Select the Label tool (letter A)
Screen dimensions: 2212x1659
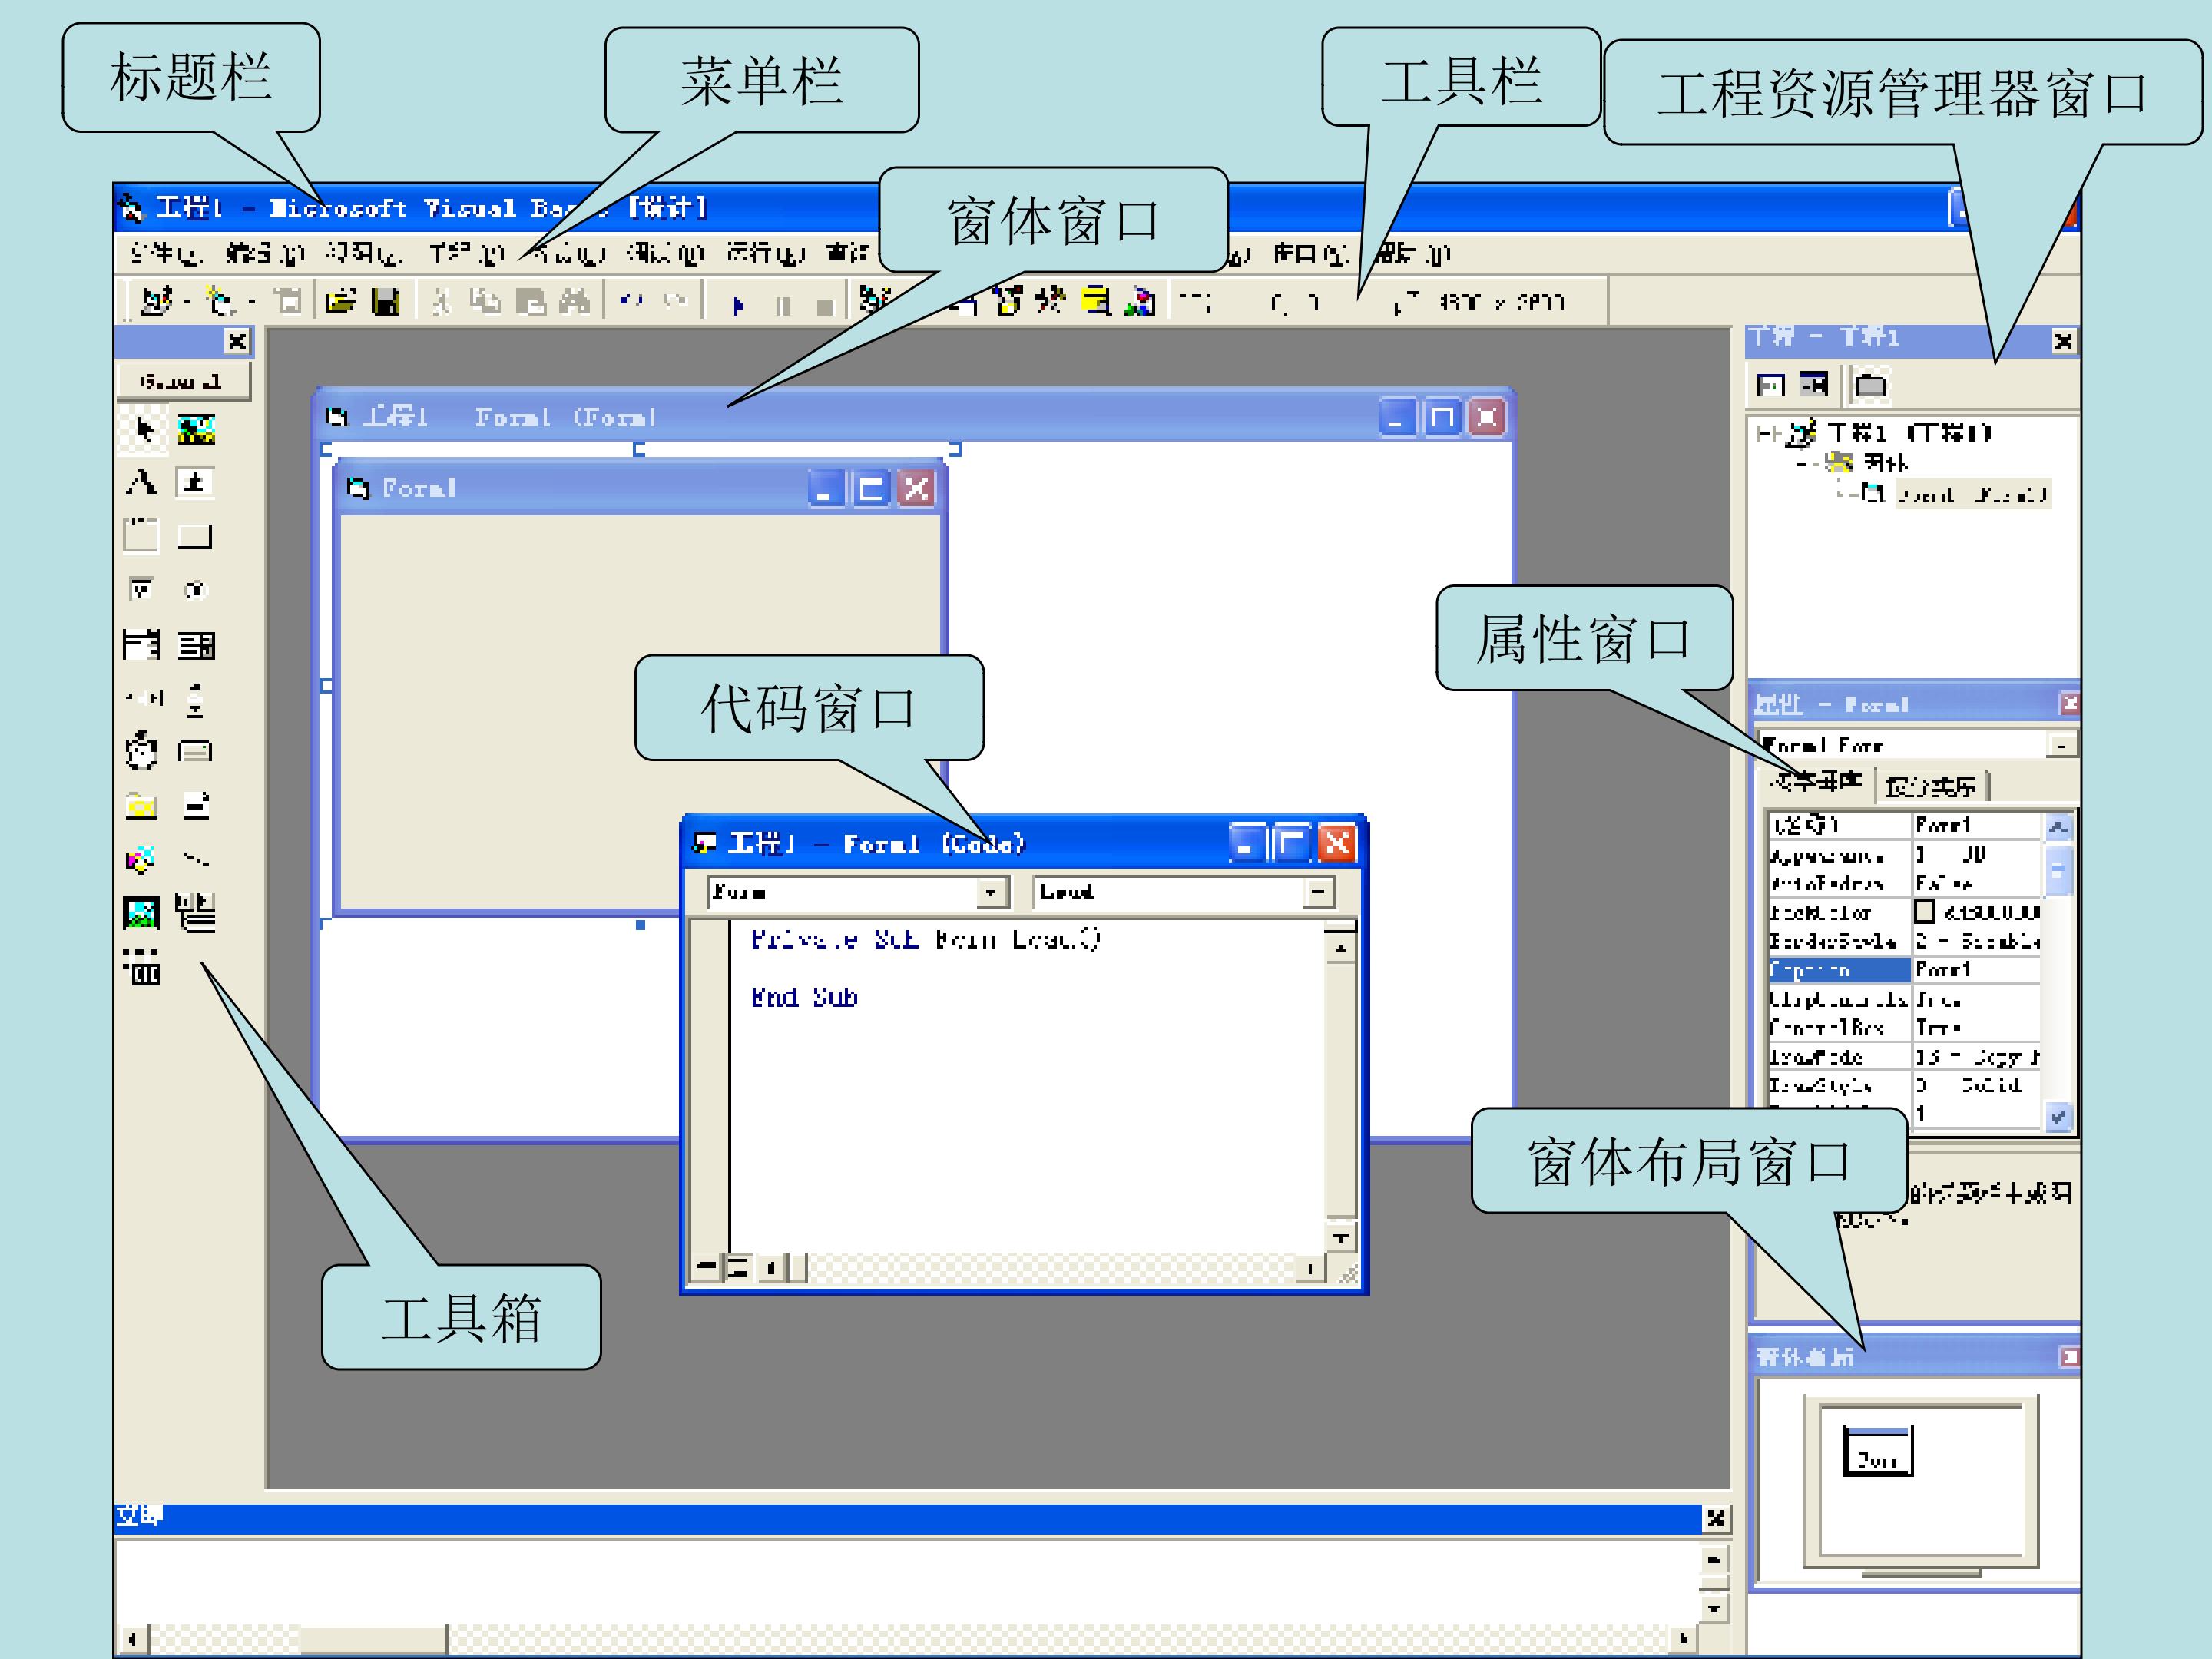pos(141,483)
